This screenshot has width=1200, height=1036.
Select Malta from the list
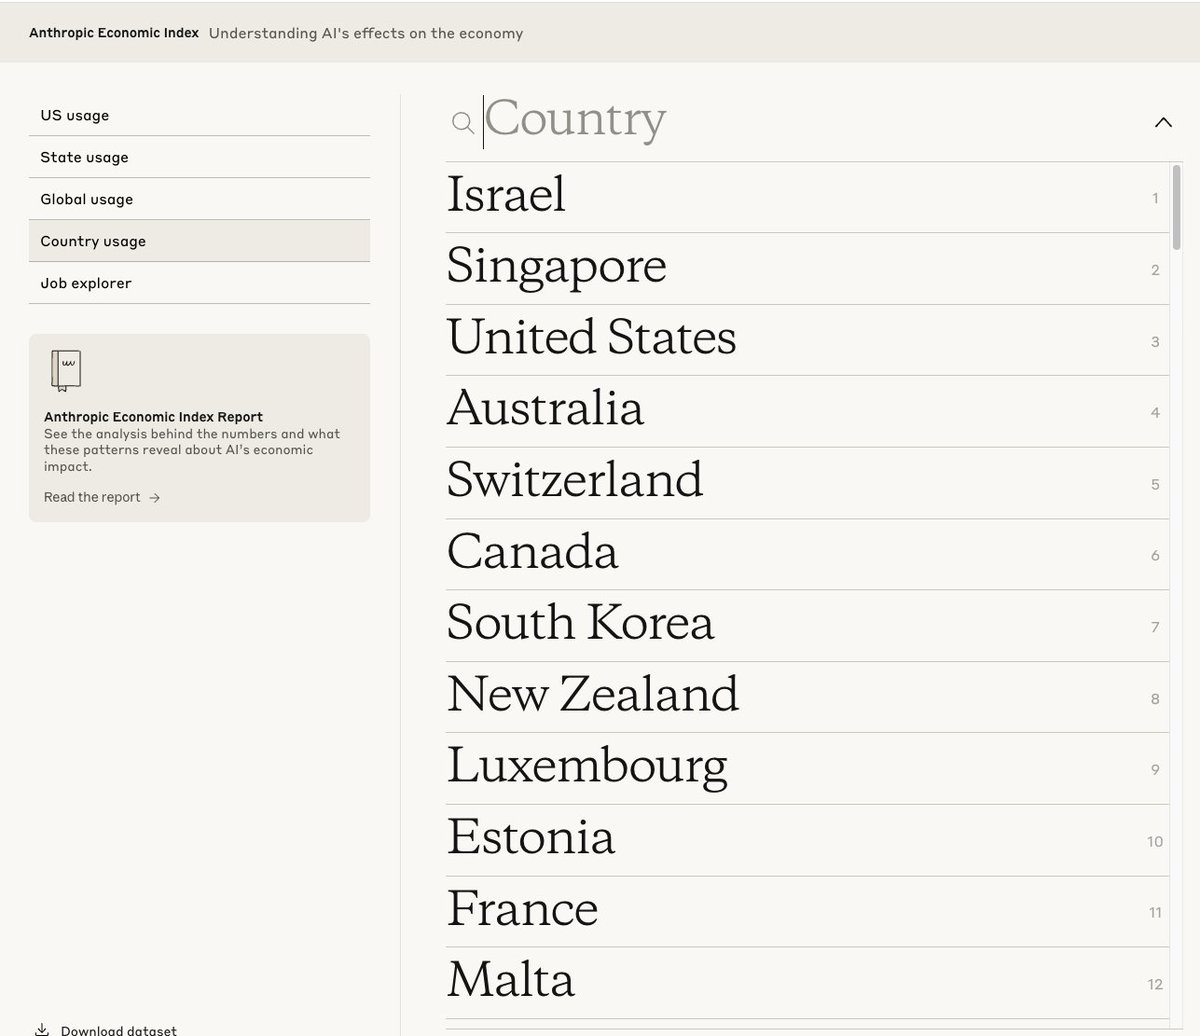click(x=807, y=983)
